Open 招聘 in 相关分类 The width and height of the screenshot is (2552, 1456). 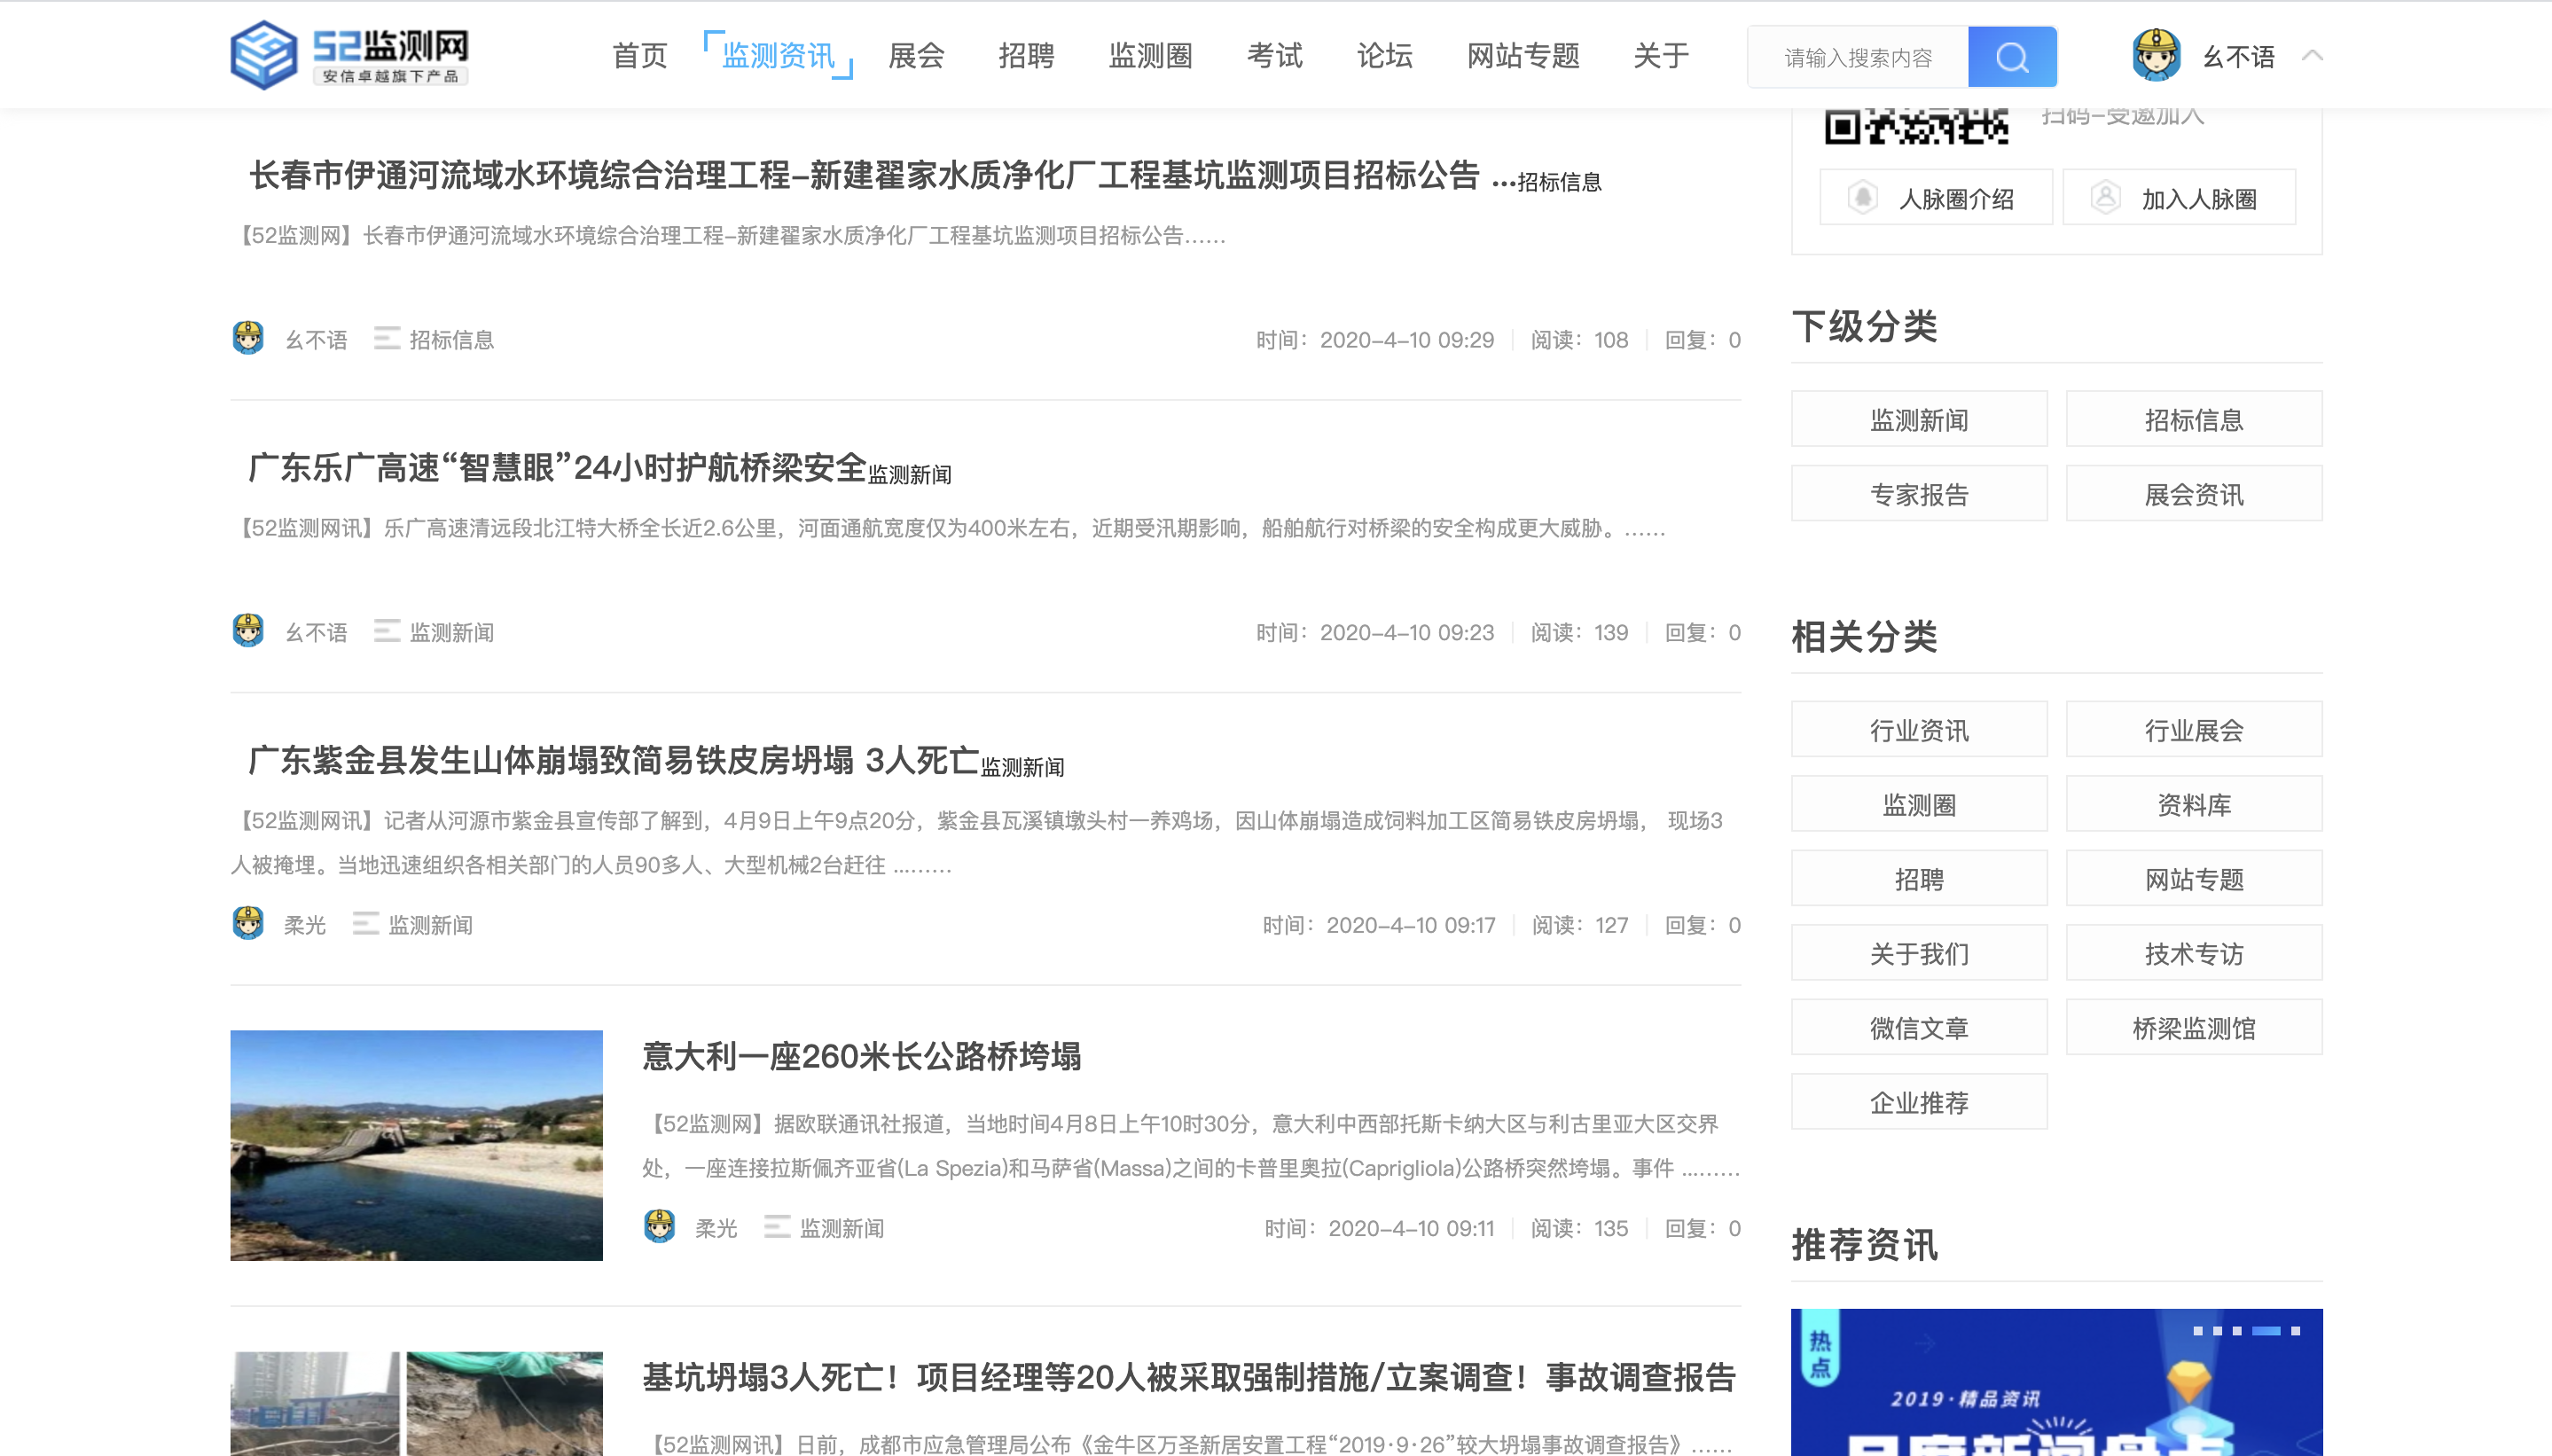(x=1919, y=879)
